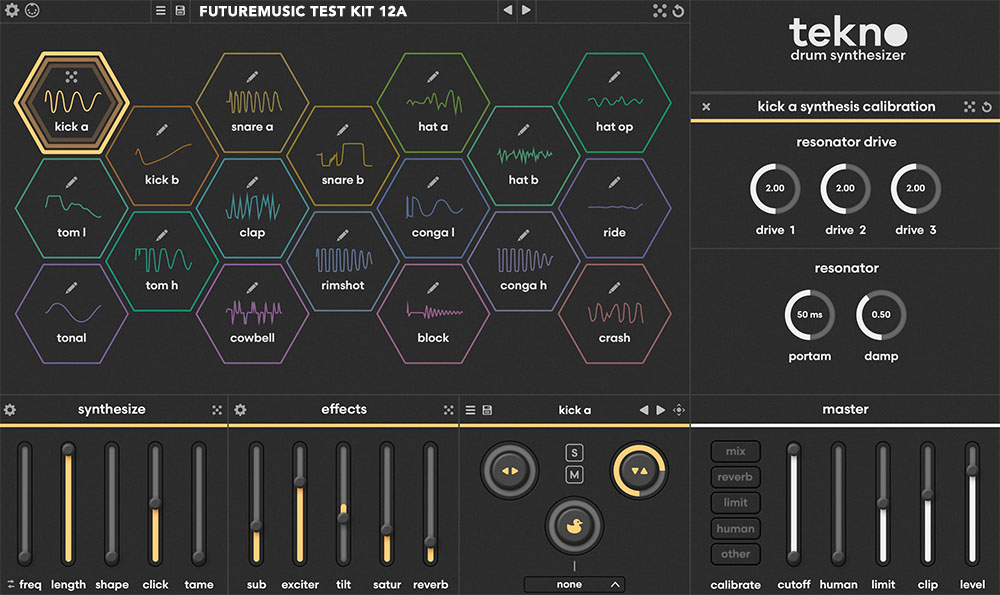Image resolution: width=1000 pixels, height=595 pixels.
Task: Reset the calibration panel values
Action: pyautogui.click(x=987, y=107)
